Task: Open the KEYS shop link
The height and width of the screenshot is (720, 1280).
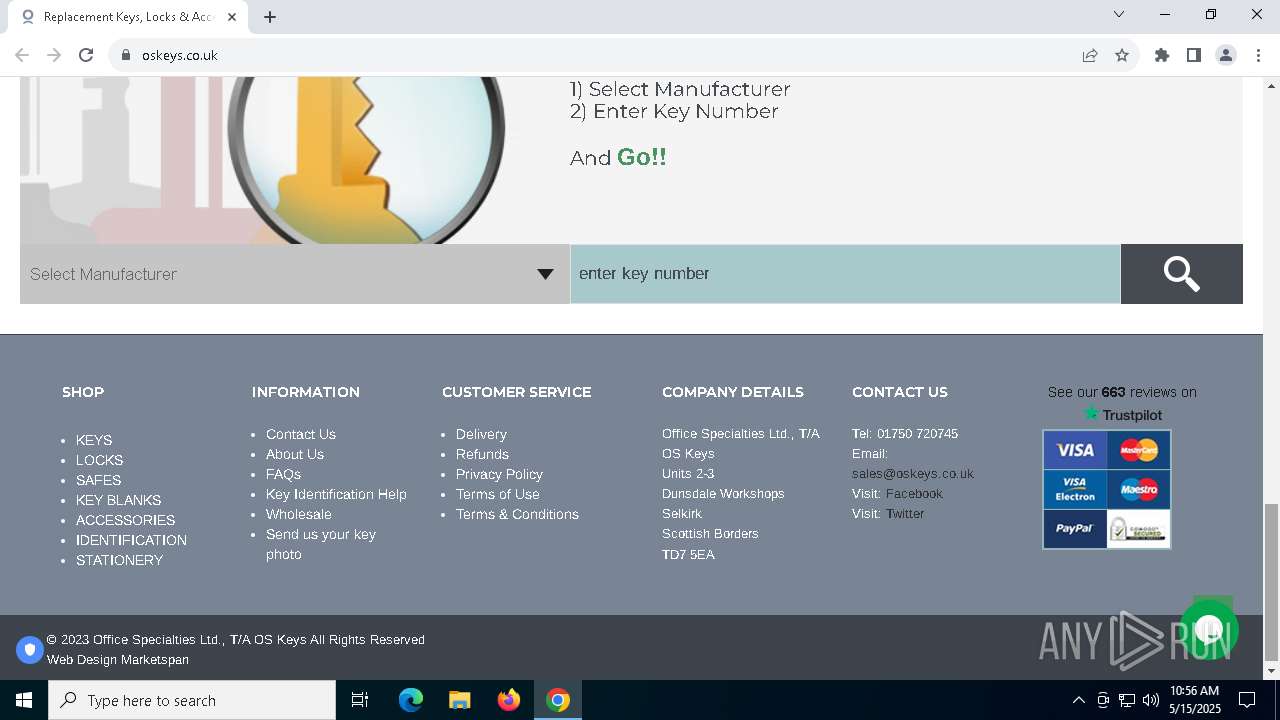Action: click(x=94, y=440)
